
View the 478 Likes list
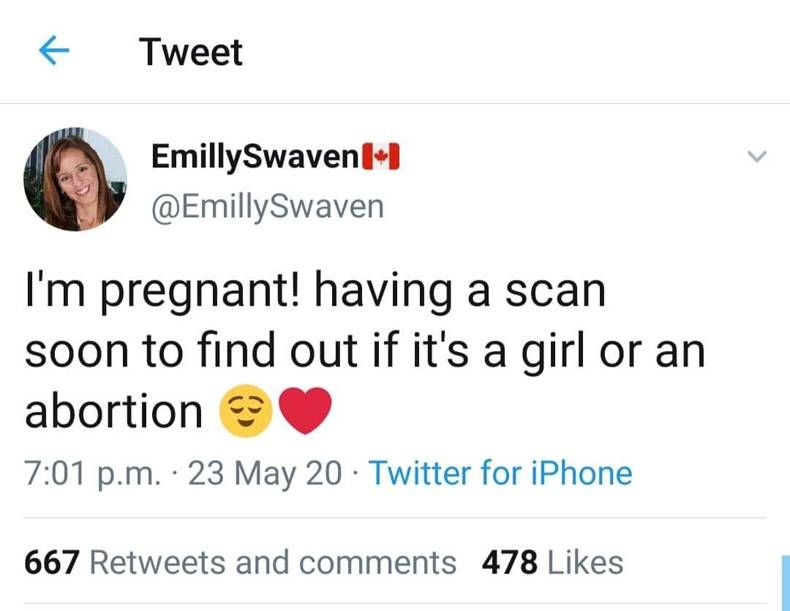[552, 562]
